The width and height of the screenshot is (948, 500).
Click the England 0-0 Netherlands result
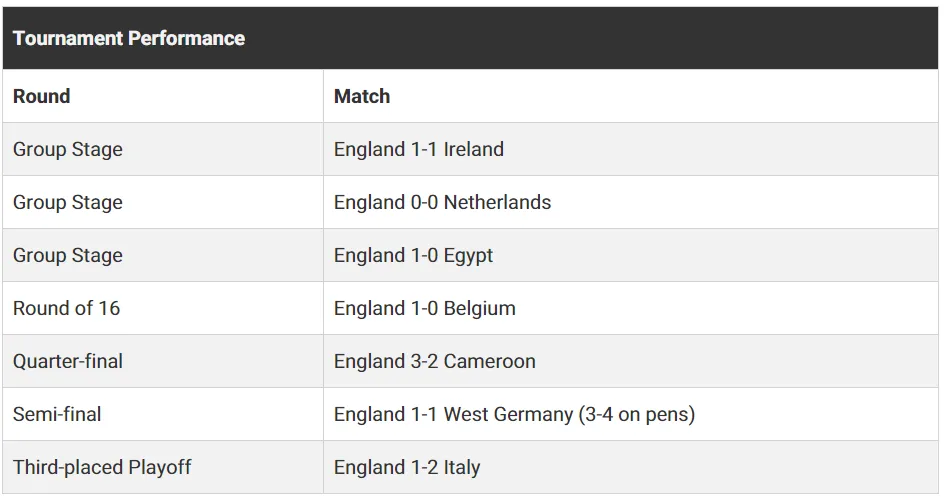[x=442, y=202]
